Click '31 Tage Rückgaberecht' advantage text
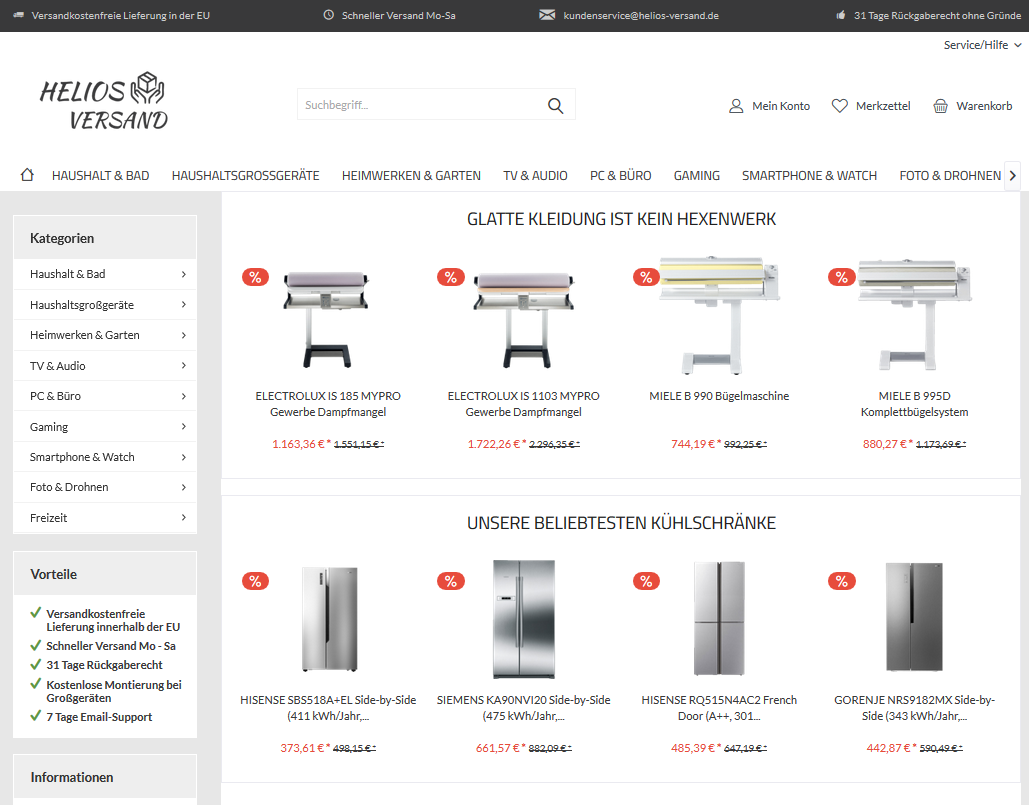Viewport: 1029px width, 805px height. [x=104, y=665]
